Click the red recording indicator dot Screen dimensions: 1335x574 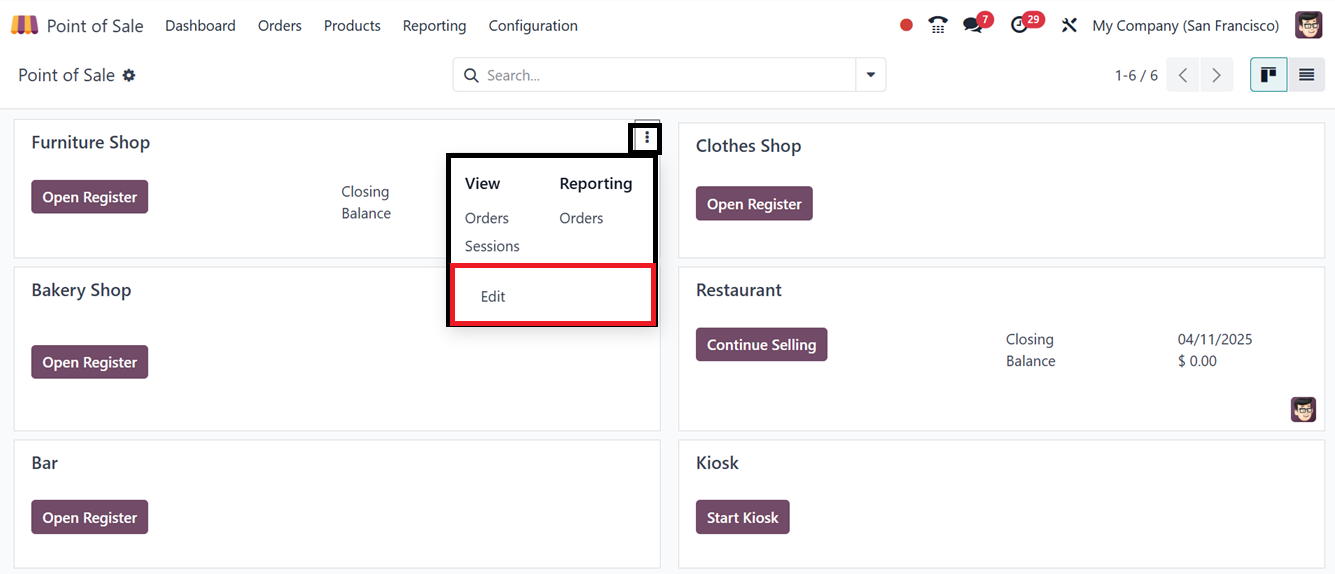pos(906,26)
